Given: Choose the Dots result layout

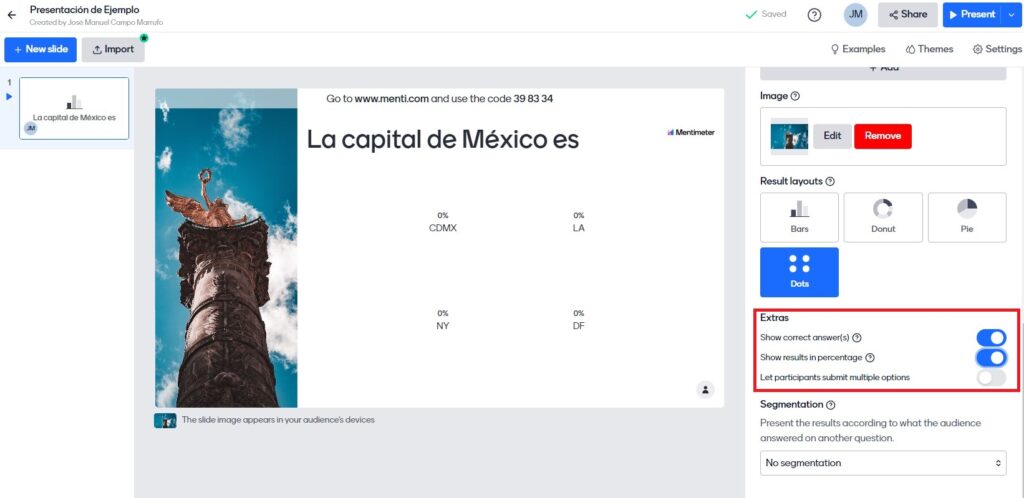Looking at the screenshot, I should pos(799,272).
